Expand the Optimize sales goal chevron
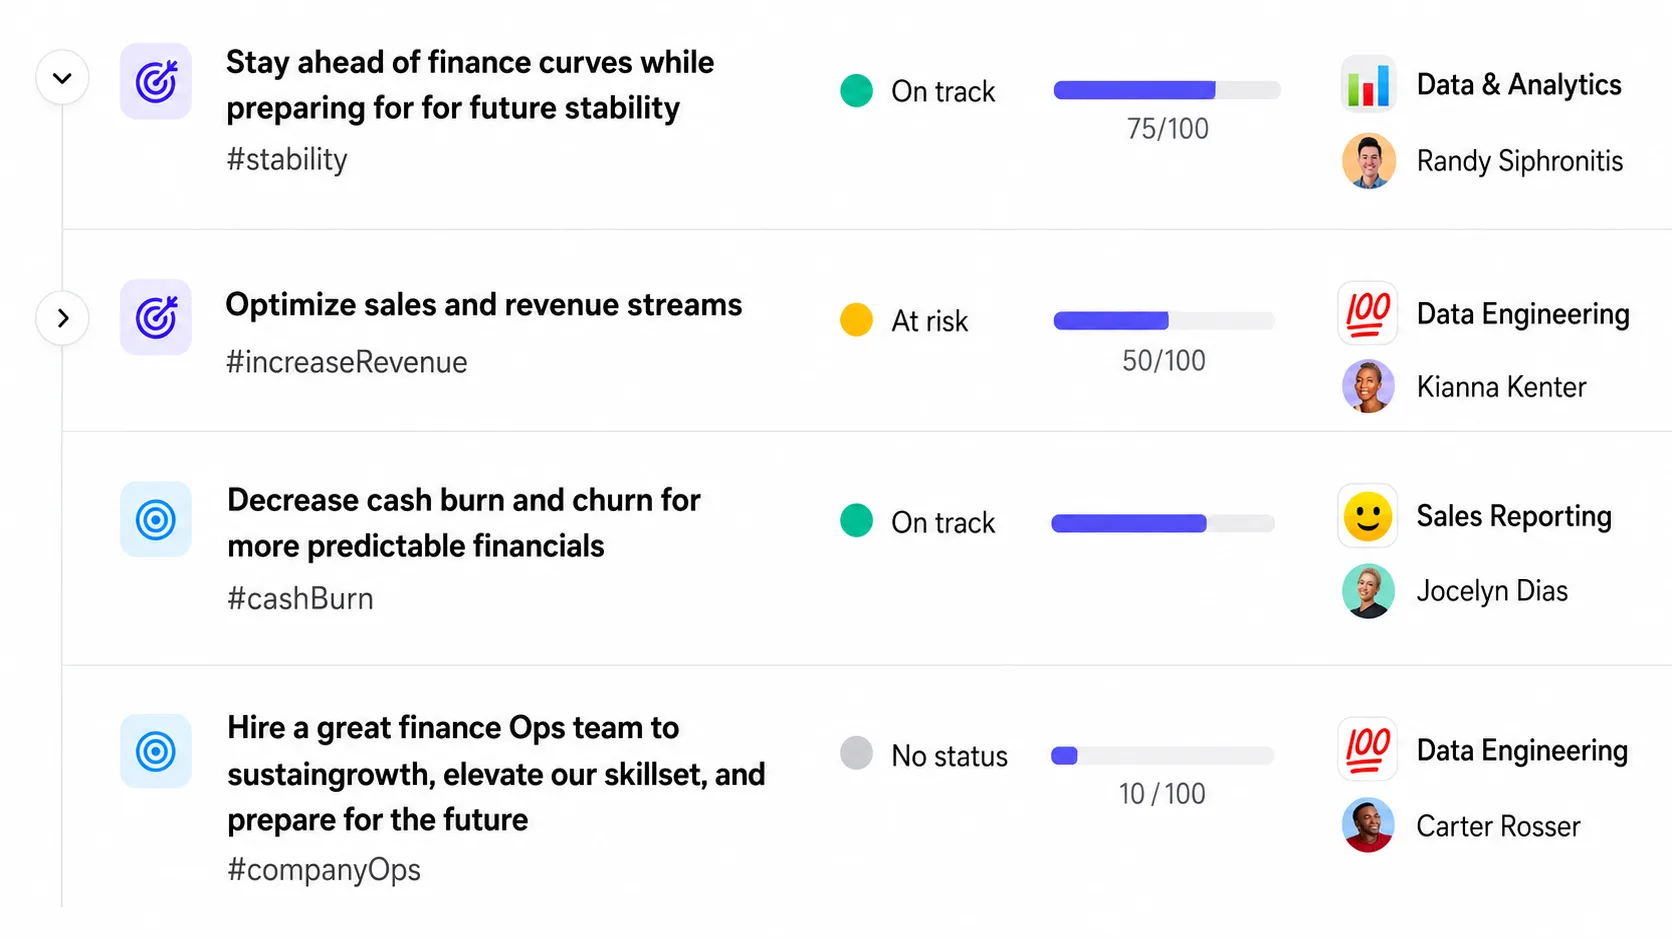Viewport: 1672px width, 941px height. coord(62,318)
